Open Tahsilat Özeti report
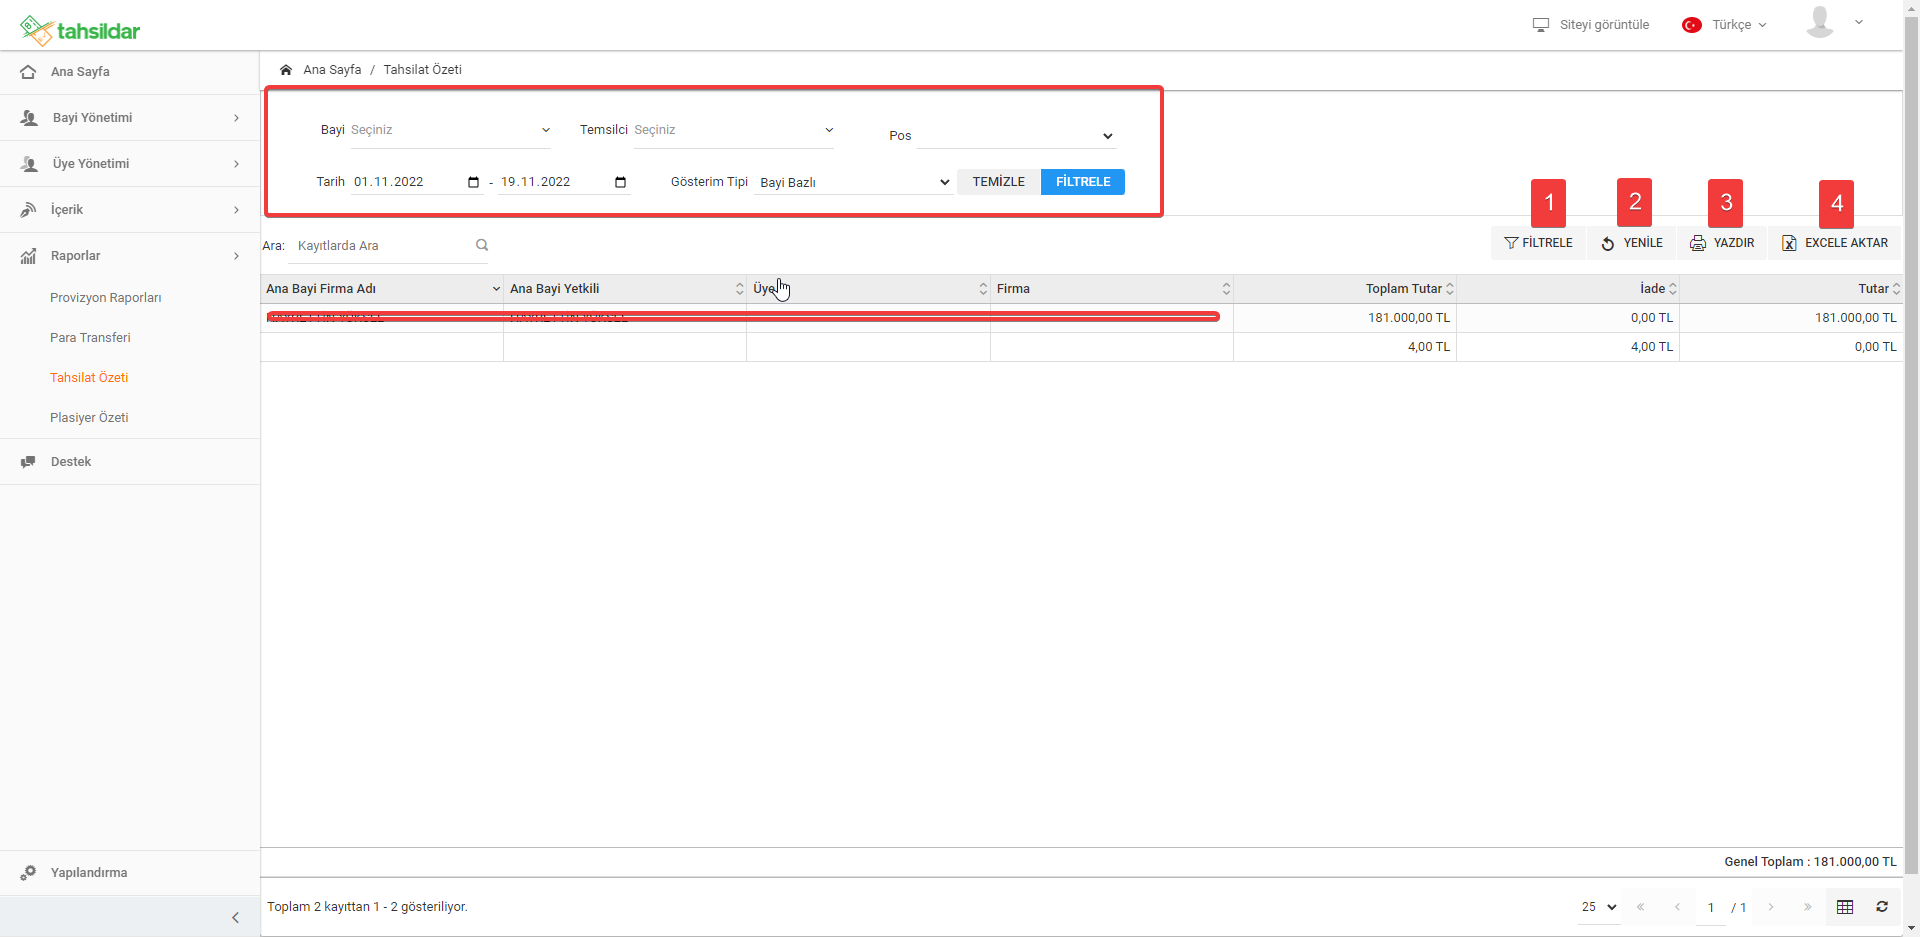The image size is (1920, 937). point(89,378)
